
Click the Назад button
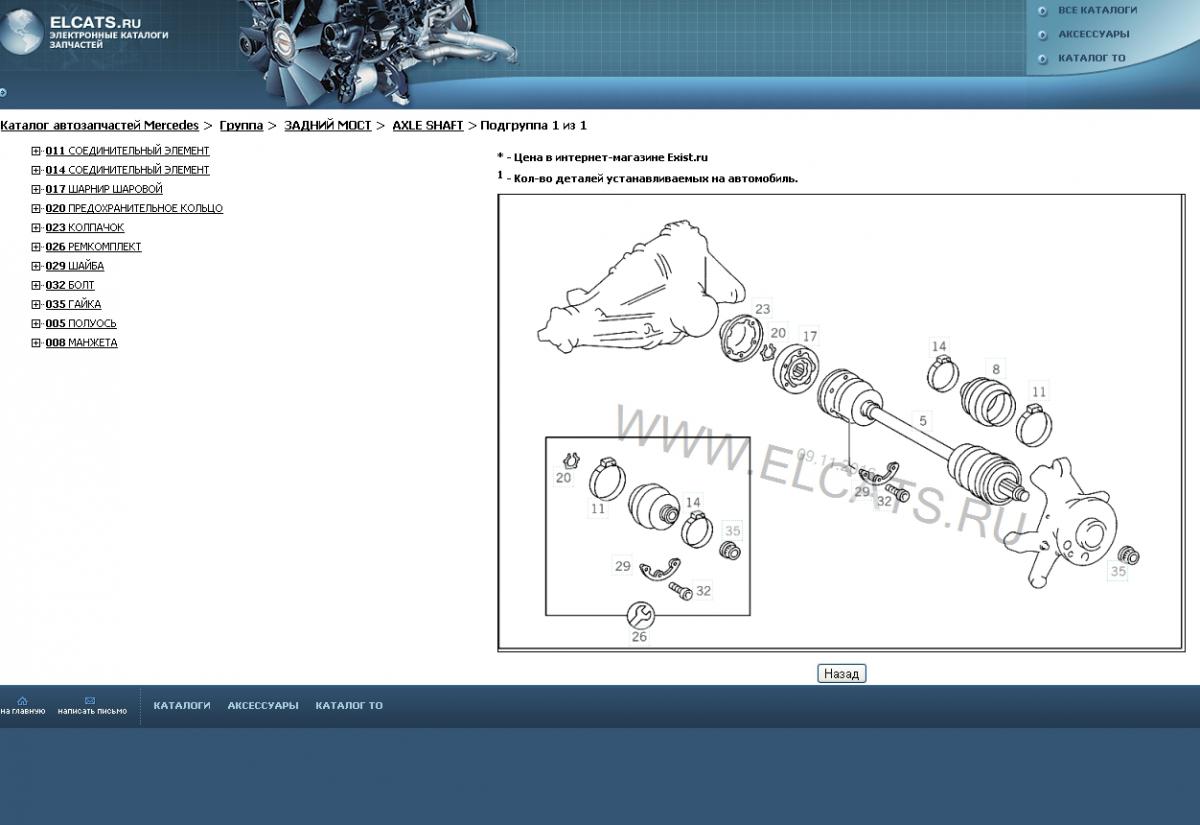click(841, 674)
